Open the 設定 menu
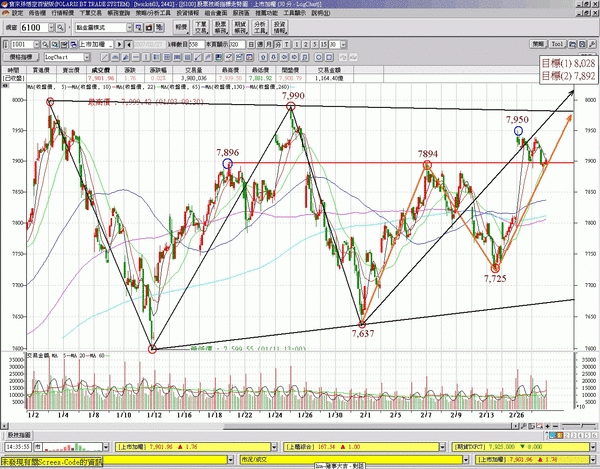The image size is (600, 469). pyautogui.click(x=17, y=13)
